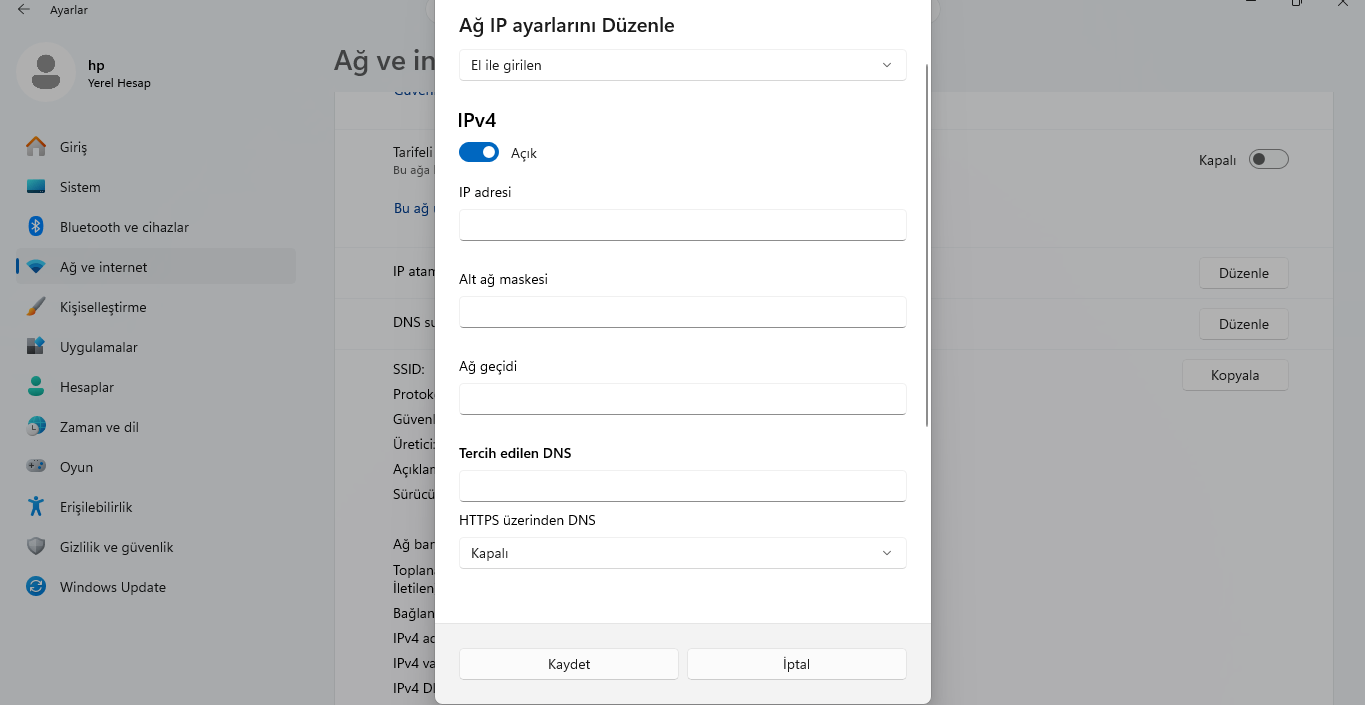Select Ağ ve internet section
The width and height of the screenshot is (1365, 705).
(156, 267)
